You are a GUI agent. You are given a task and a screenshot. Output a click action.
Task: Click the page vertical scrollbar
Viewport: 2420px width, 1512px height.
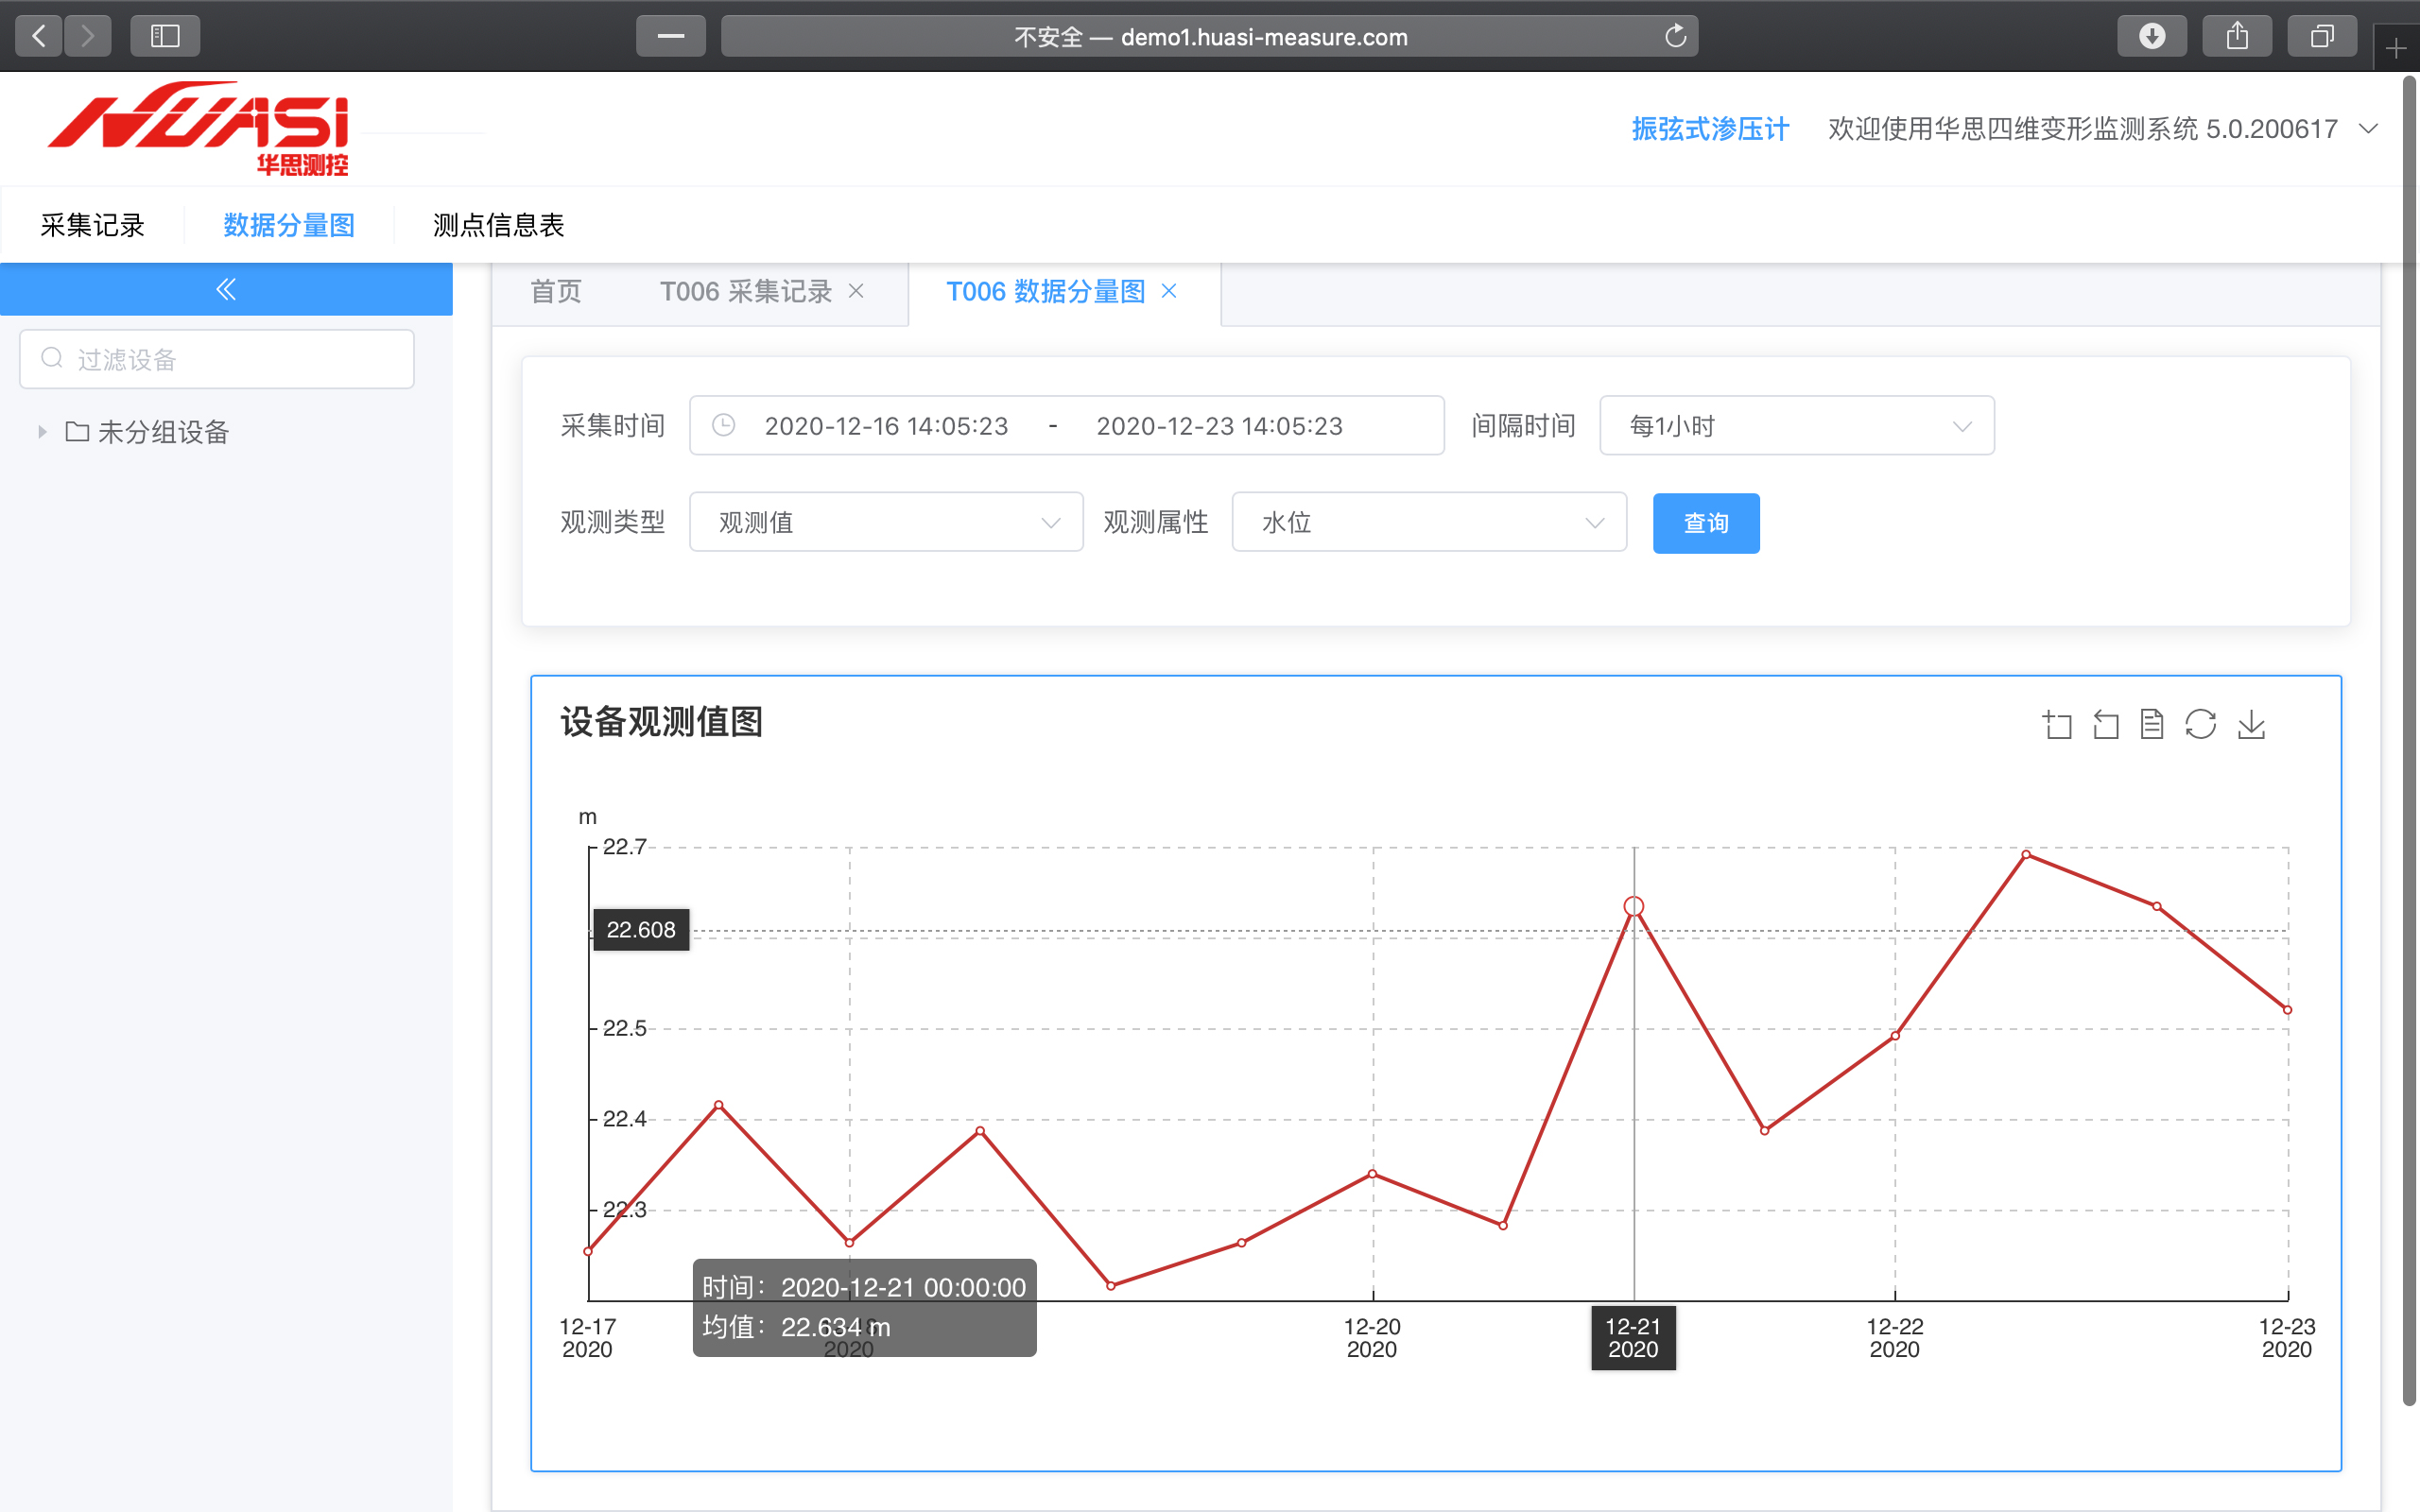2409,740
